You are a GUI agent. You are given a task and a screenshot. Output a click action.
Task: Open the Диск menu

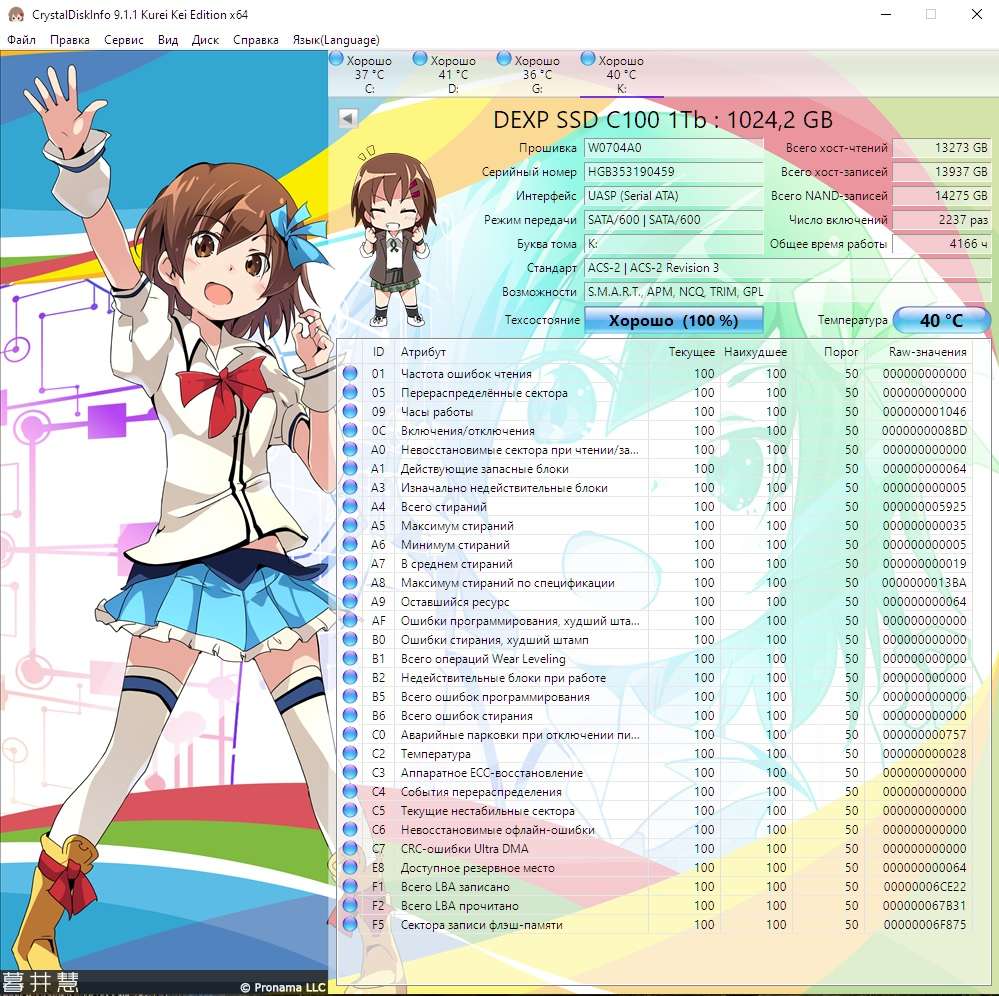(x=205, y=40)
